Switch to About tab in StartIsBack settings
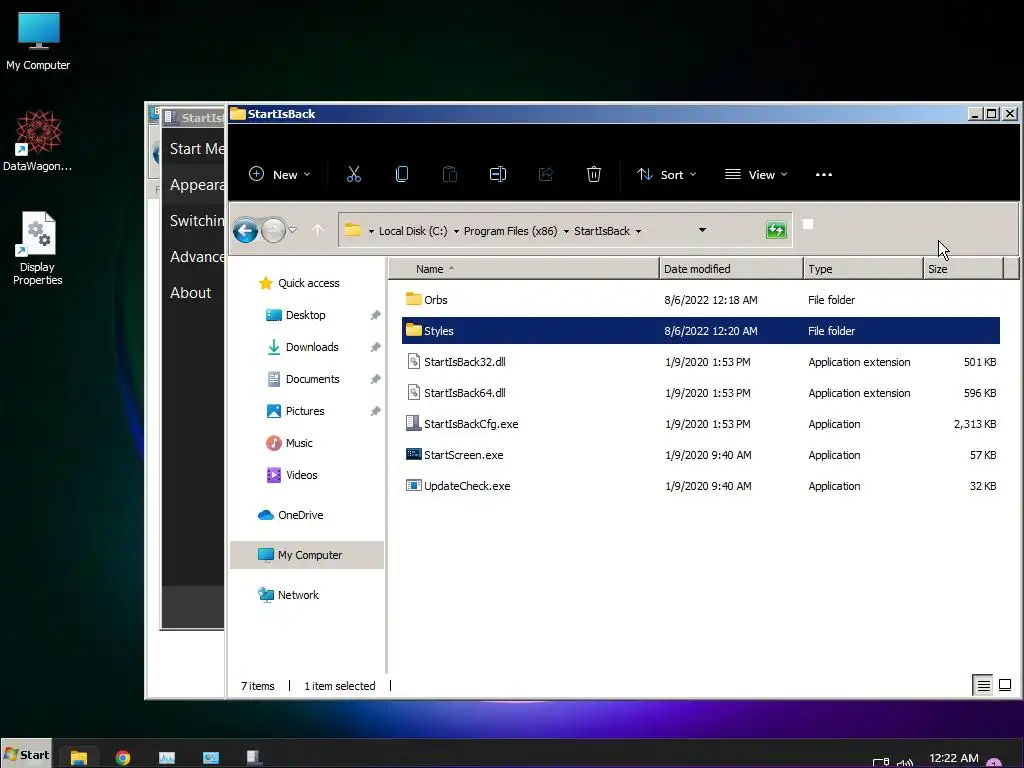Viewport: 1024px width, 768px height. click(191, 293)
